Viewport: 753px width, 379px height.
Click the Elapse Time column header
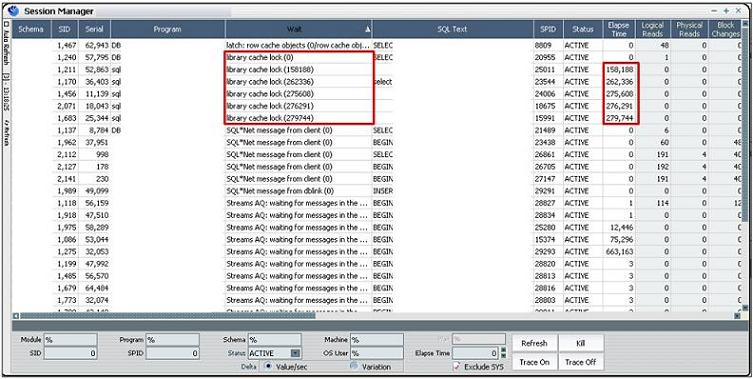tap(619, 29)
